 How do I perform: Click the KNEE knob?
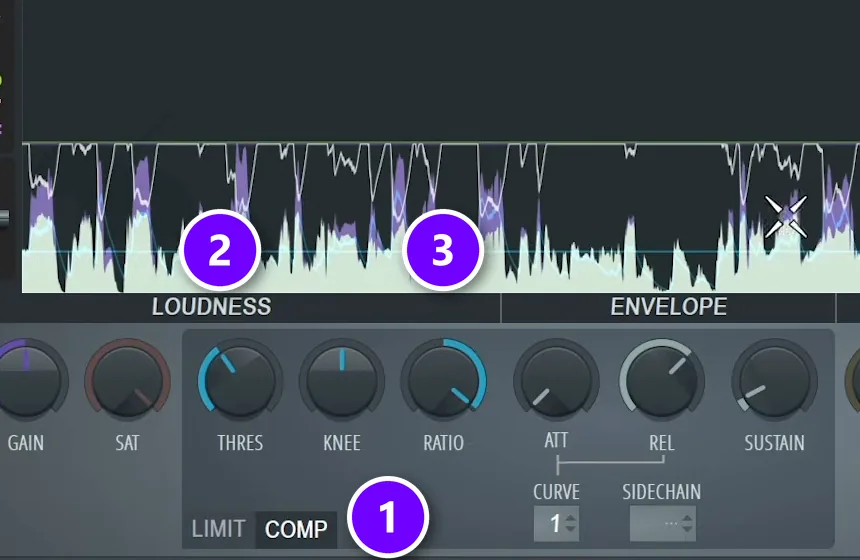(342, 381)
